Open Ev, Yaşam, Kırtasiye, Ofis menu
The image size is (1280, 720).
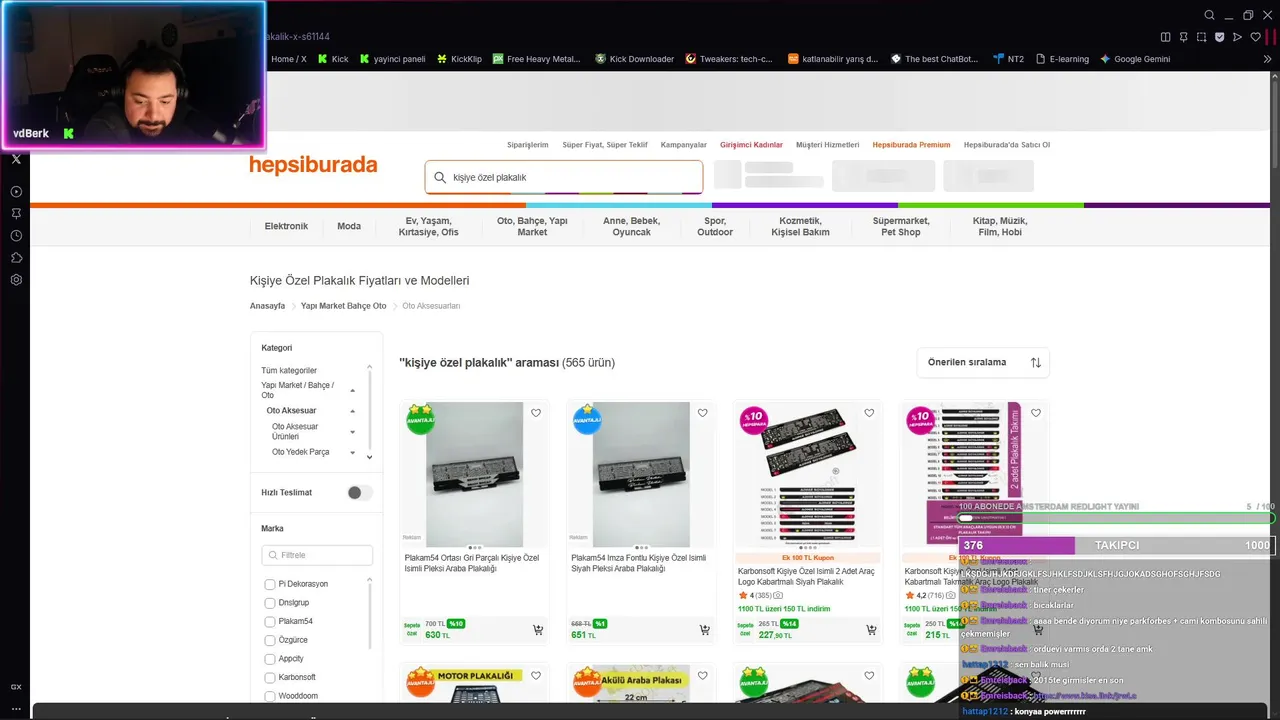[x=429, y=226]
